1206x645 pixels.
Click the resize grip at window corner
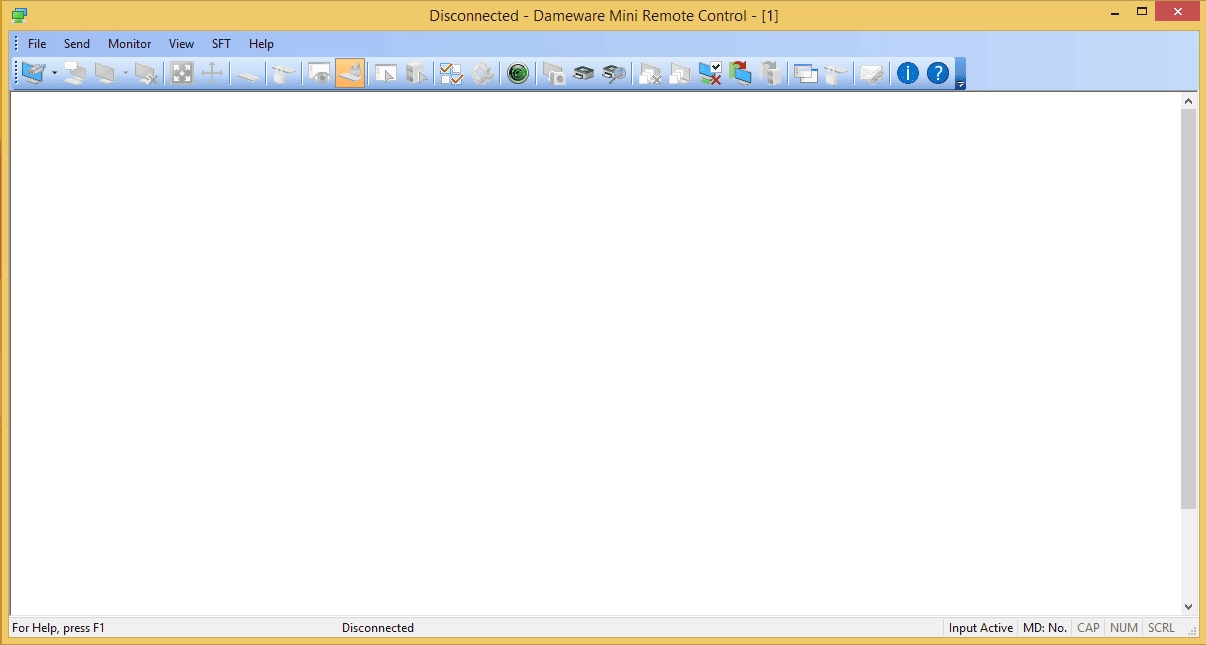click(1191, 630)
